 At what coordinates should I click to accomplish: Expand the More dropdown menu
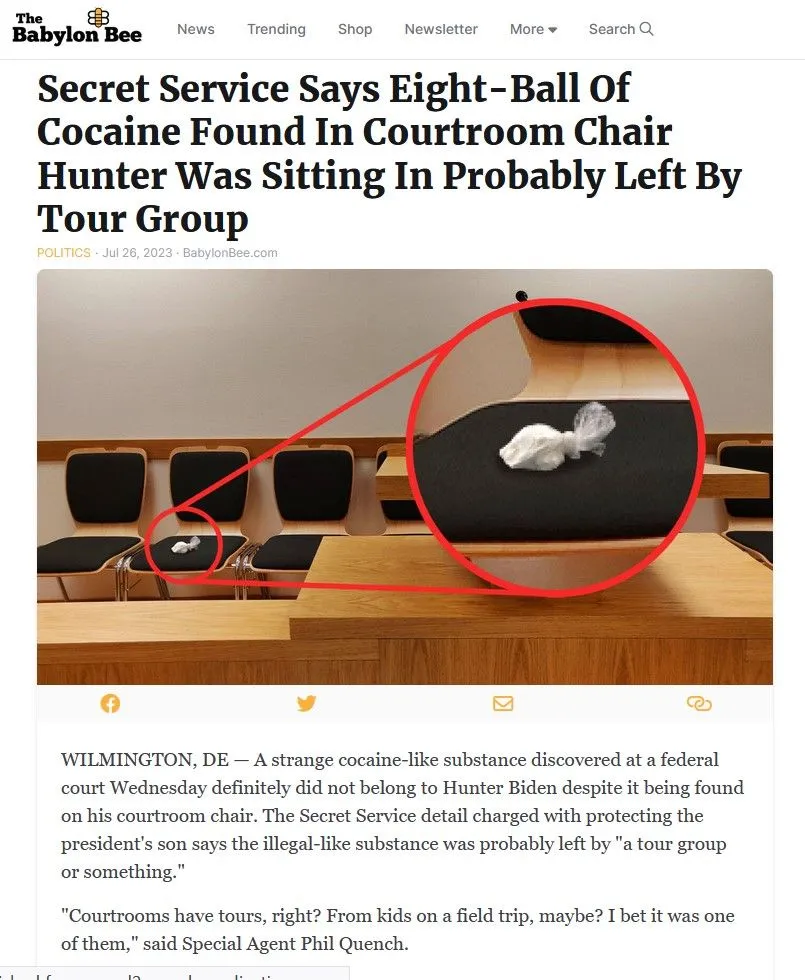pos(533,29)
